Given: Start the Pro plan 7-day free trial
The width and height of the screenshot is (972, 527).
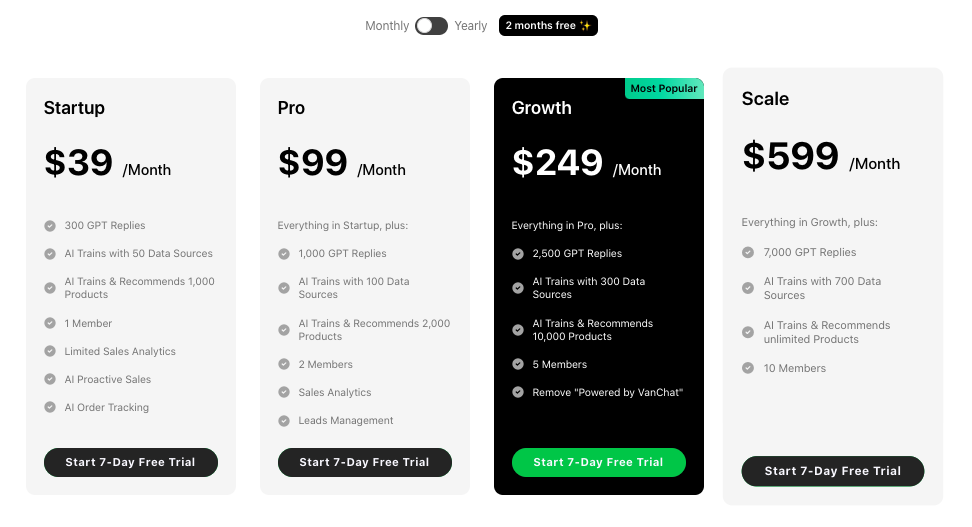Looking at the screenshot, I should [x=365, y=462].
